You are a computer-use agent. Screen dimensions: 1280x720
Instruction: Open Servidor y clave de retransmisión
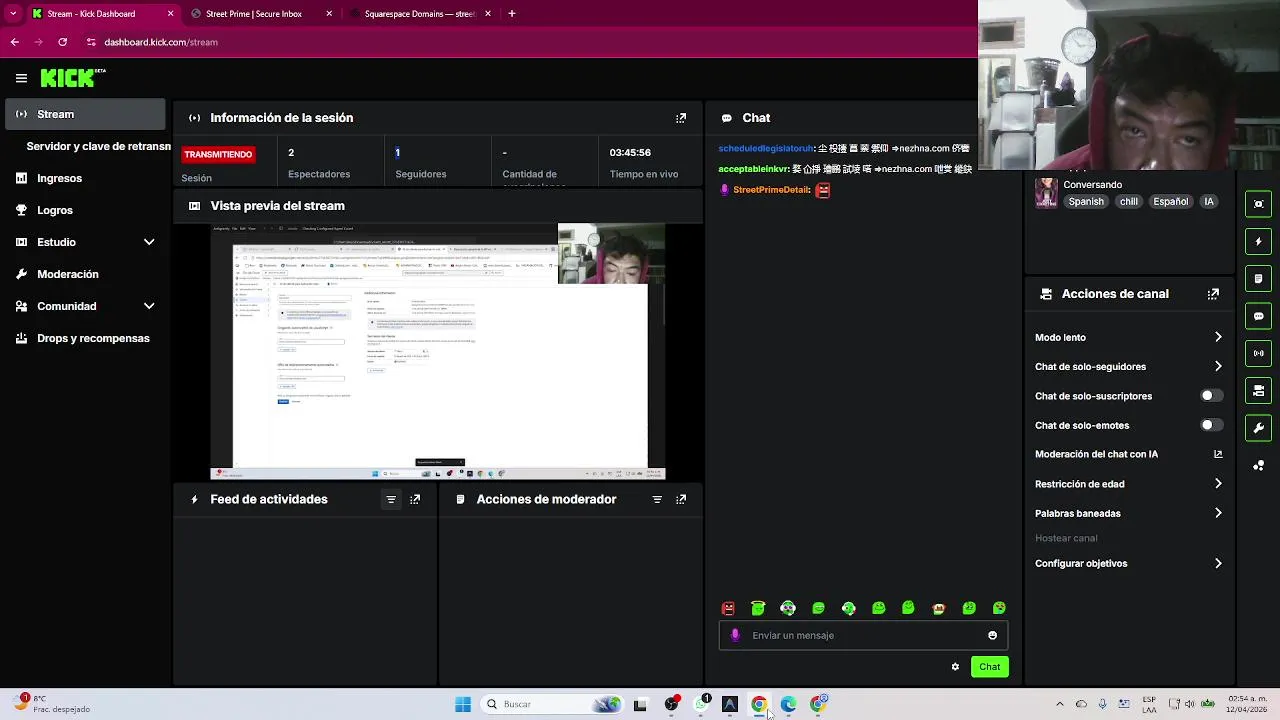98,146
